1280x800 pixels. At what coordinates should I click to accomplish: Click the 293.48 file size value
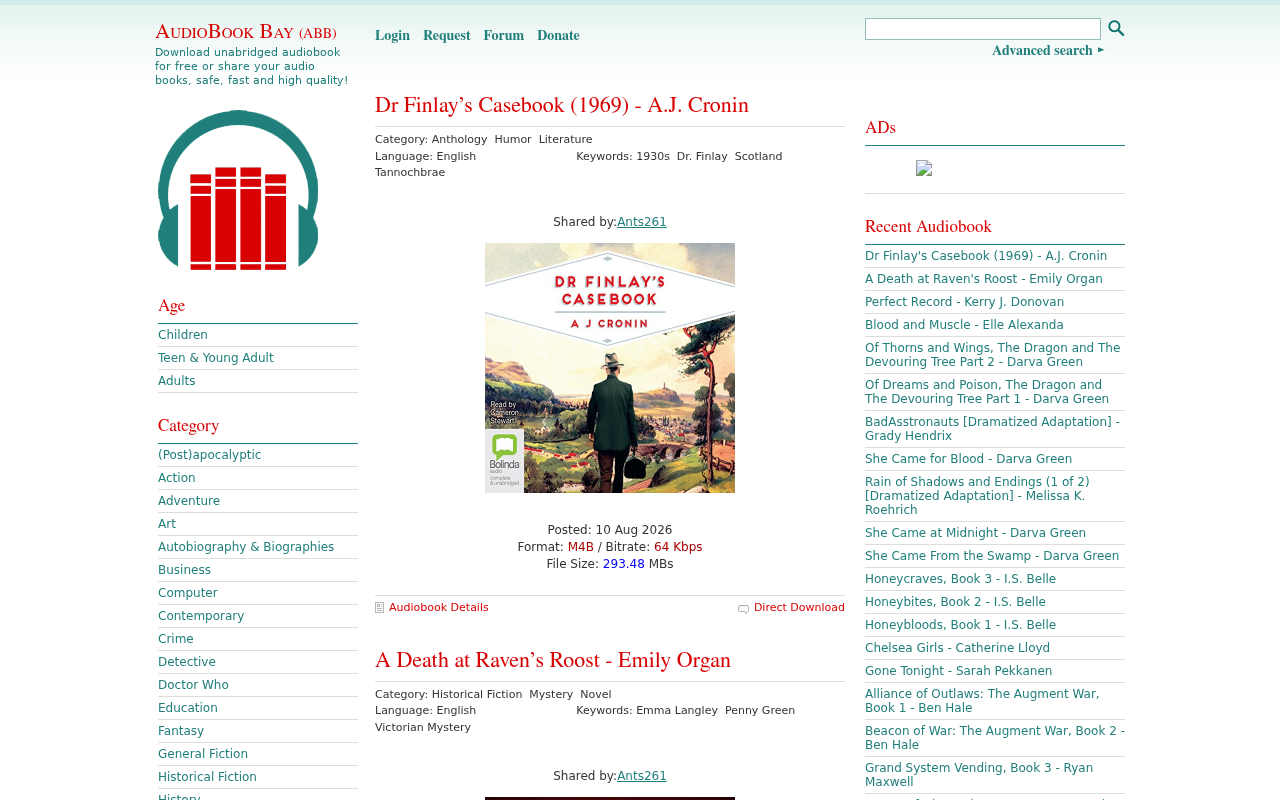coord(624,564)
